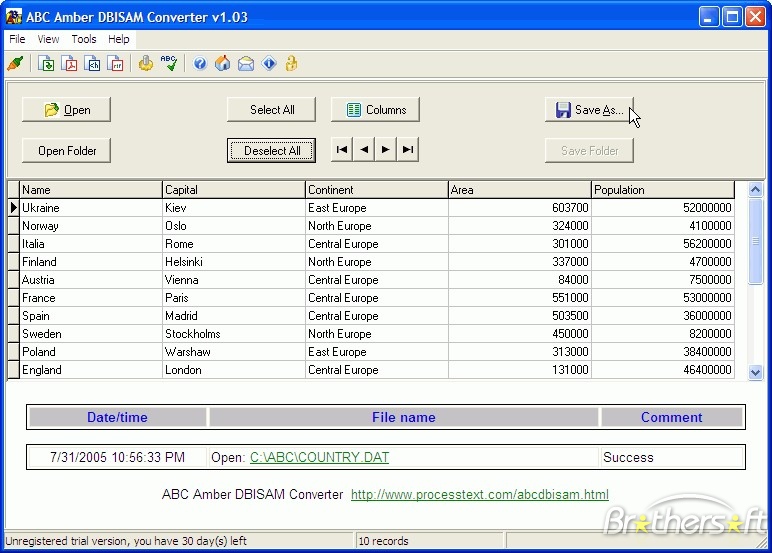Screen dimensions: 772x553
Task: Click the England name cell
Action: (91, 370)
